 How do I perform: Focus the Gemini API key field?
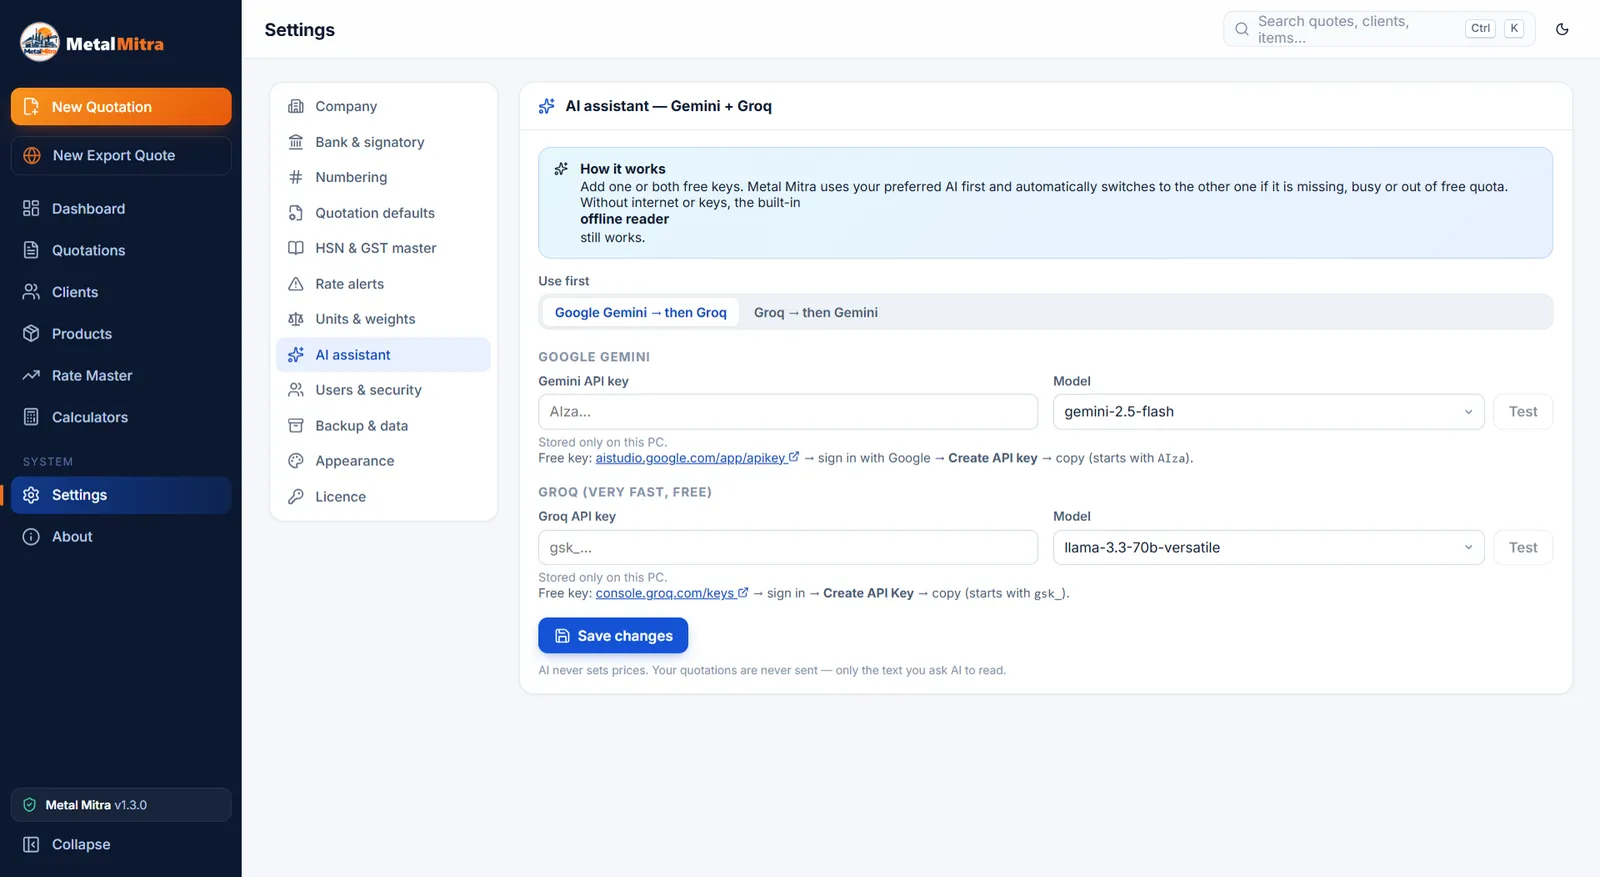click(x=788, y=411)
